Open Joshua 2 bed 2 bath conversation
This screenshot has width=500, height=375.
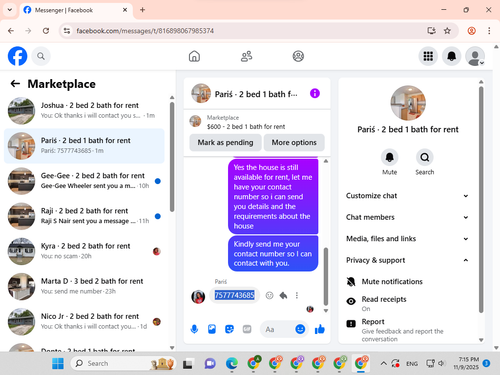click(x=85, y=110)
